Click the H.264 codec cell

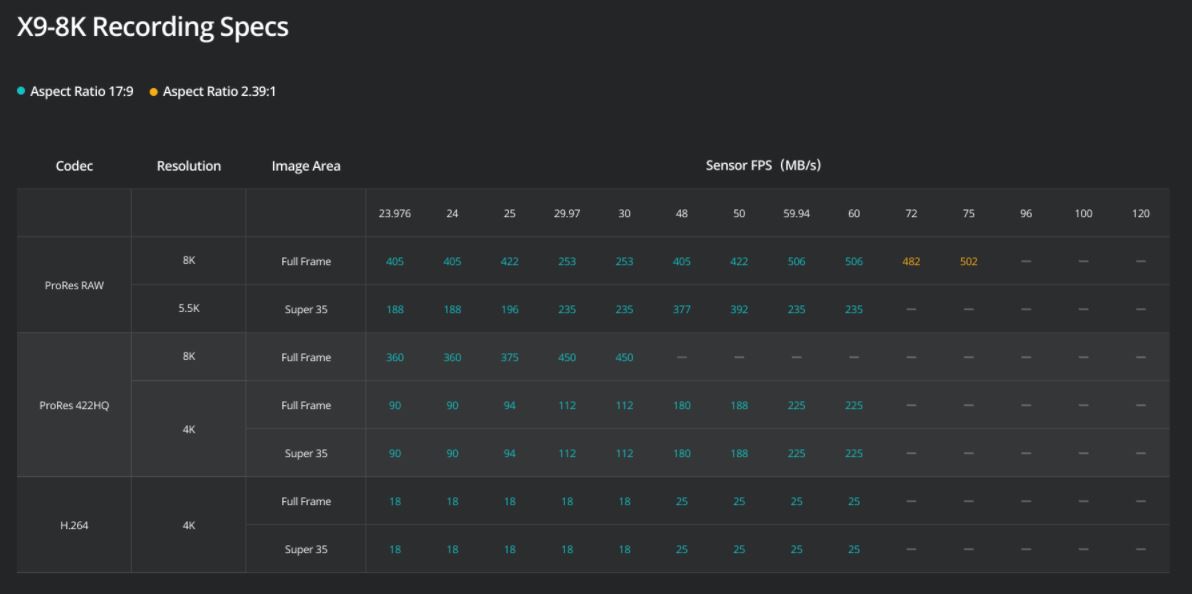tap(74, 526)
